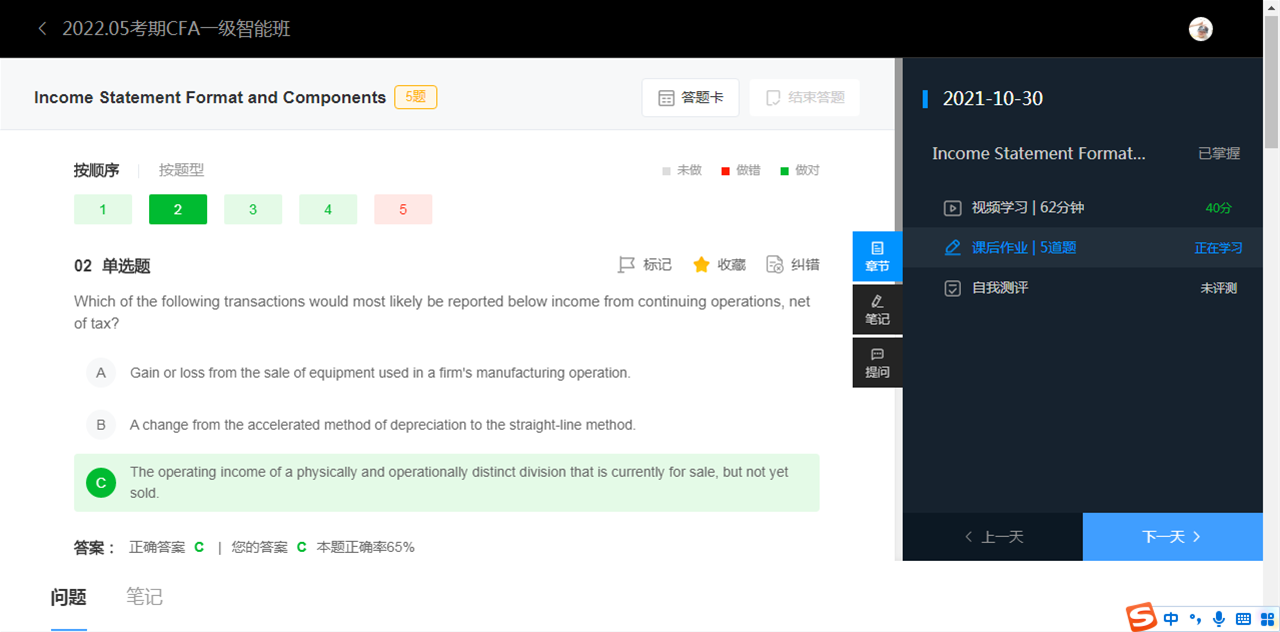This screenshot has width=1280, height=632.
Task: Click the 结束答题 button
Action: coord(804,98)
